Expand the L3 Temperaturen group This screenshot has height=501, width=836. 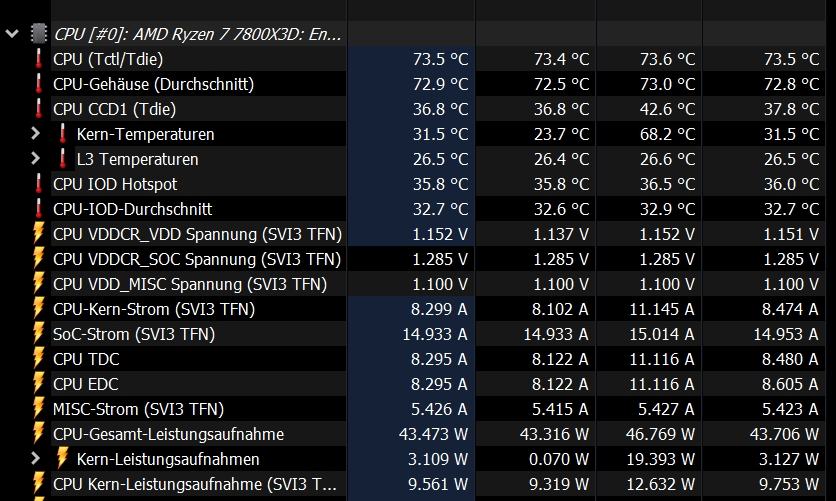(x=35, y=159)
